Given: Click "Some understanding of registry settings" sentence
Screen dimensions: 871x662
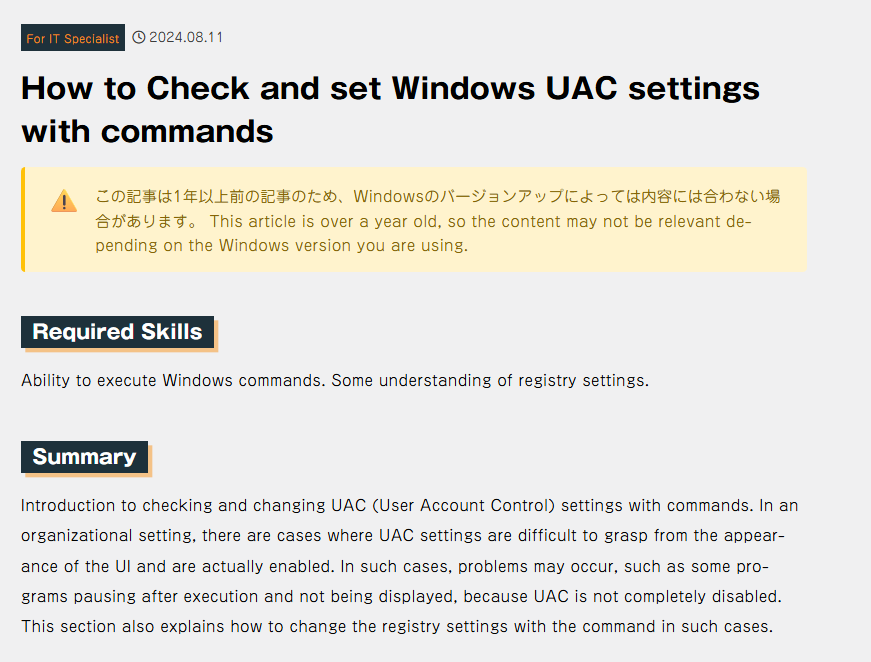Looking at the screenshot, I should [490, 380].
